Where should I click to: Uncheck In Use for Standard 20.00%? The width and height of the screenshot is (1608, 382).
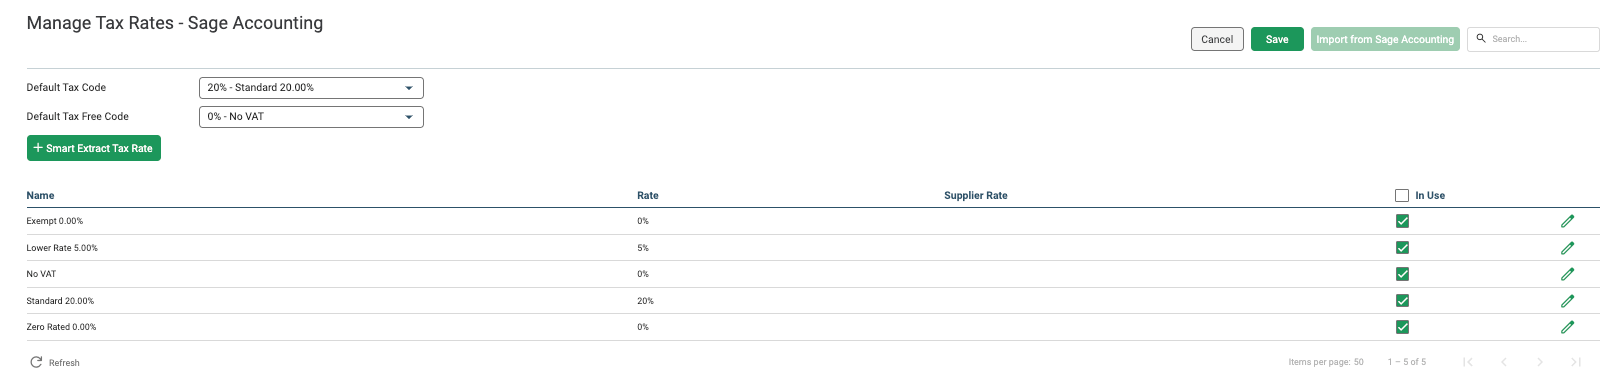pyautogui.click(x=1402, y=301)
